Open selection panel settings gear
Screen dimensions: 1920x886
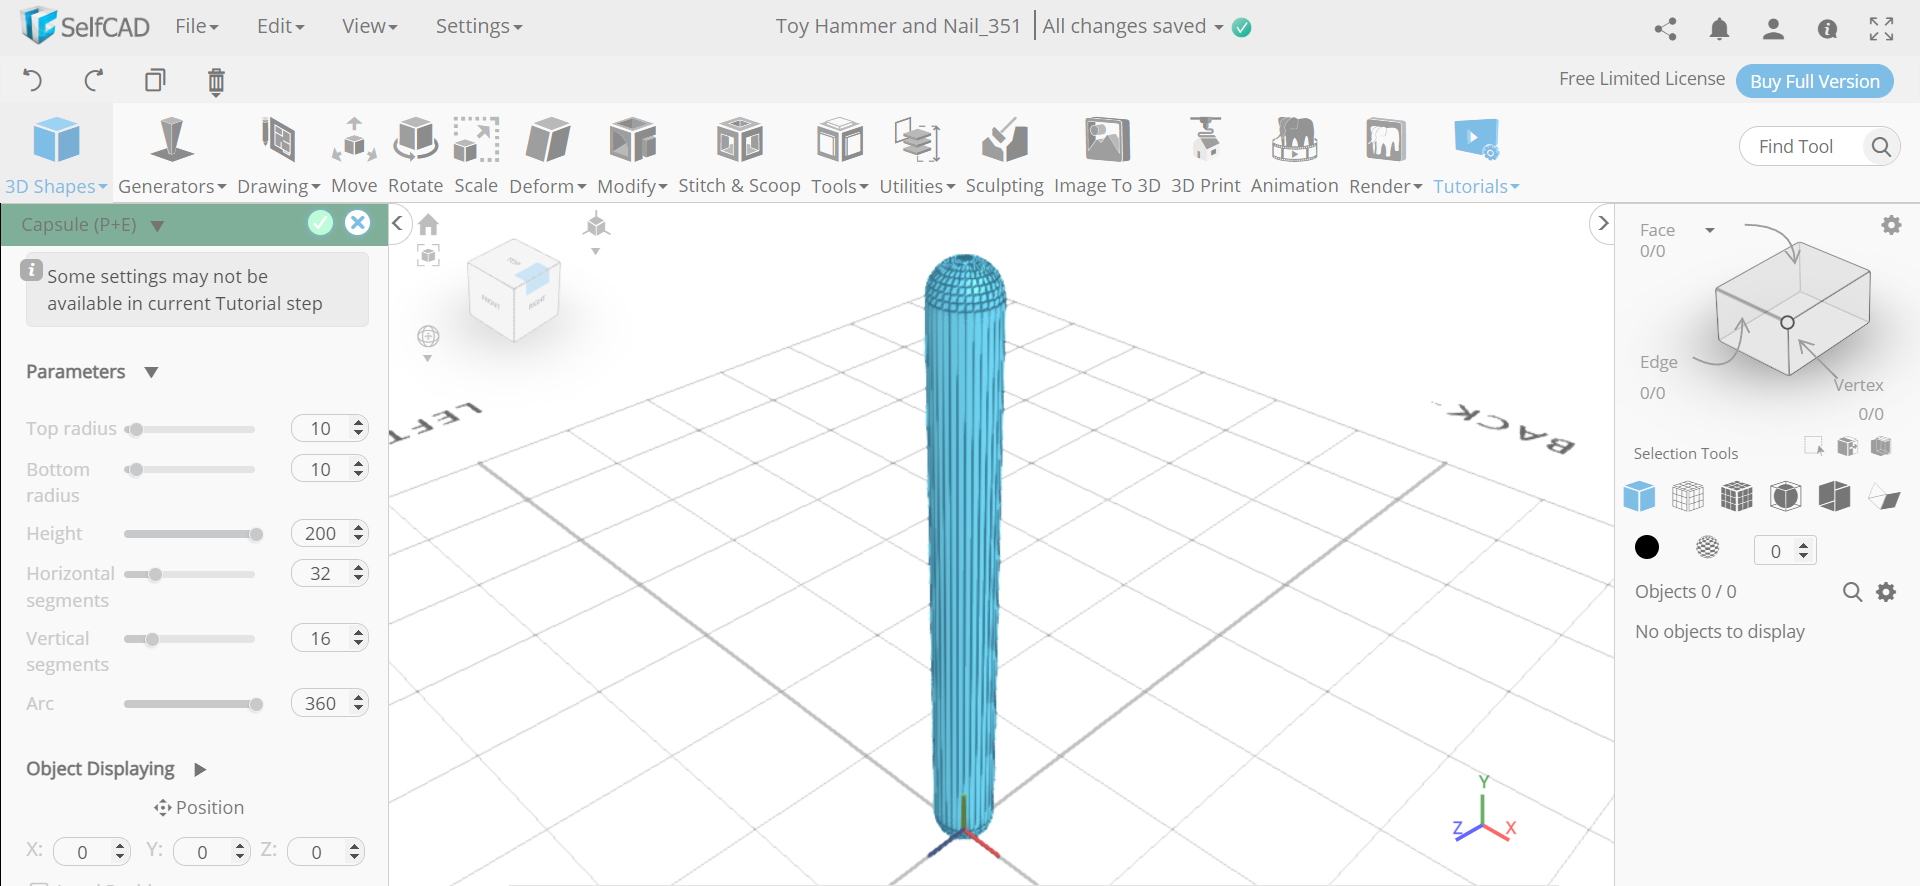(x=1891, y=225)
